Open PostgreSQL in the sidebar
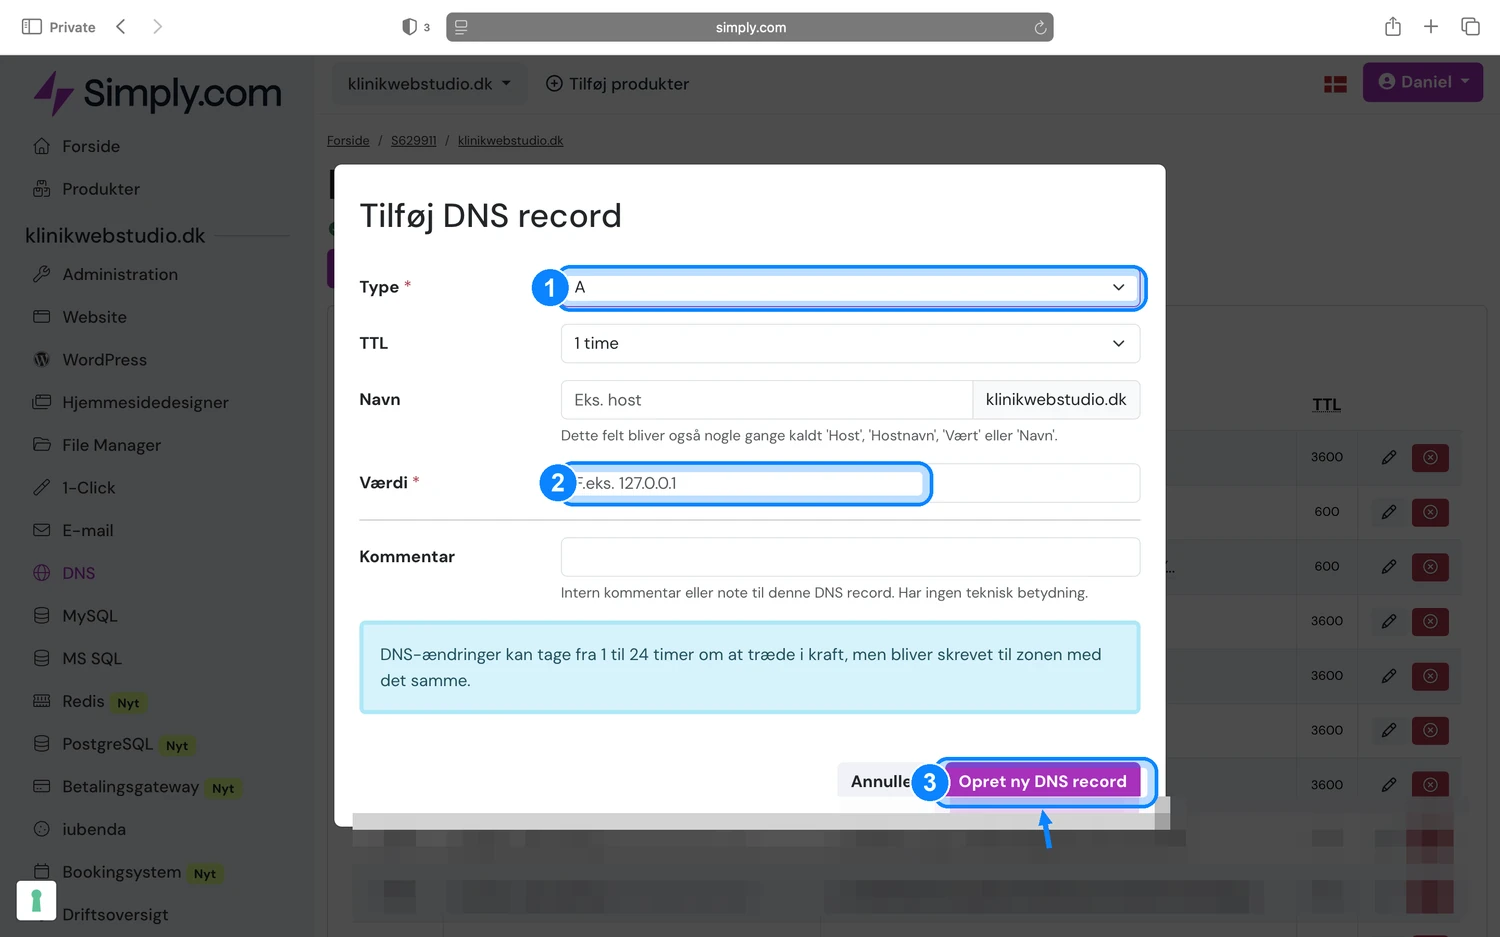This screenshot has width=1500, height=937. coord(107,744)
